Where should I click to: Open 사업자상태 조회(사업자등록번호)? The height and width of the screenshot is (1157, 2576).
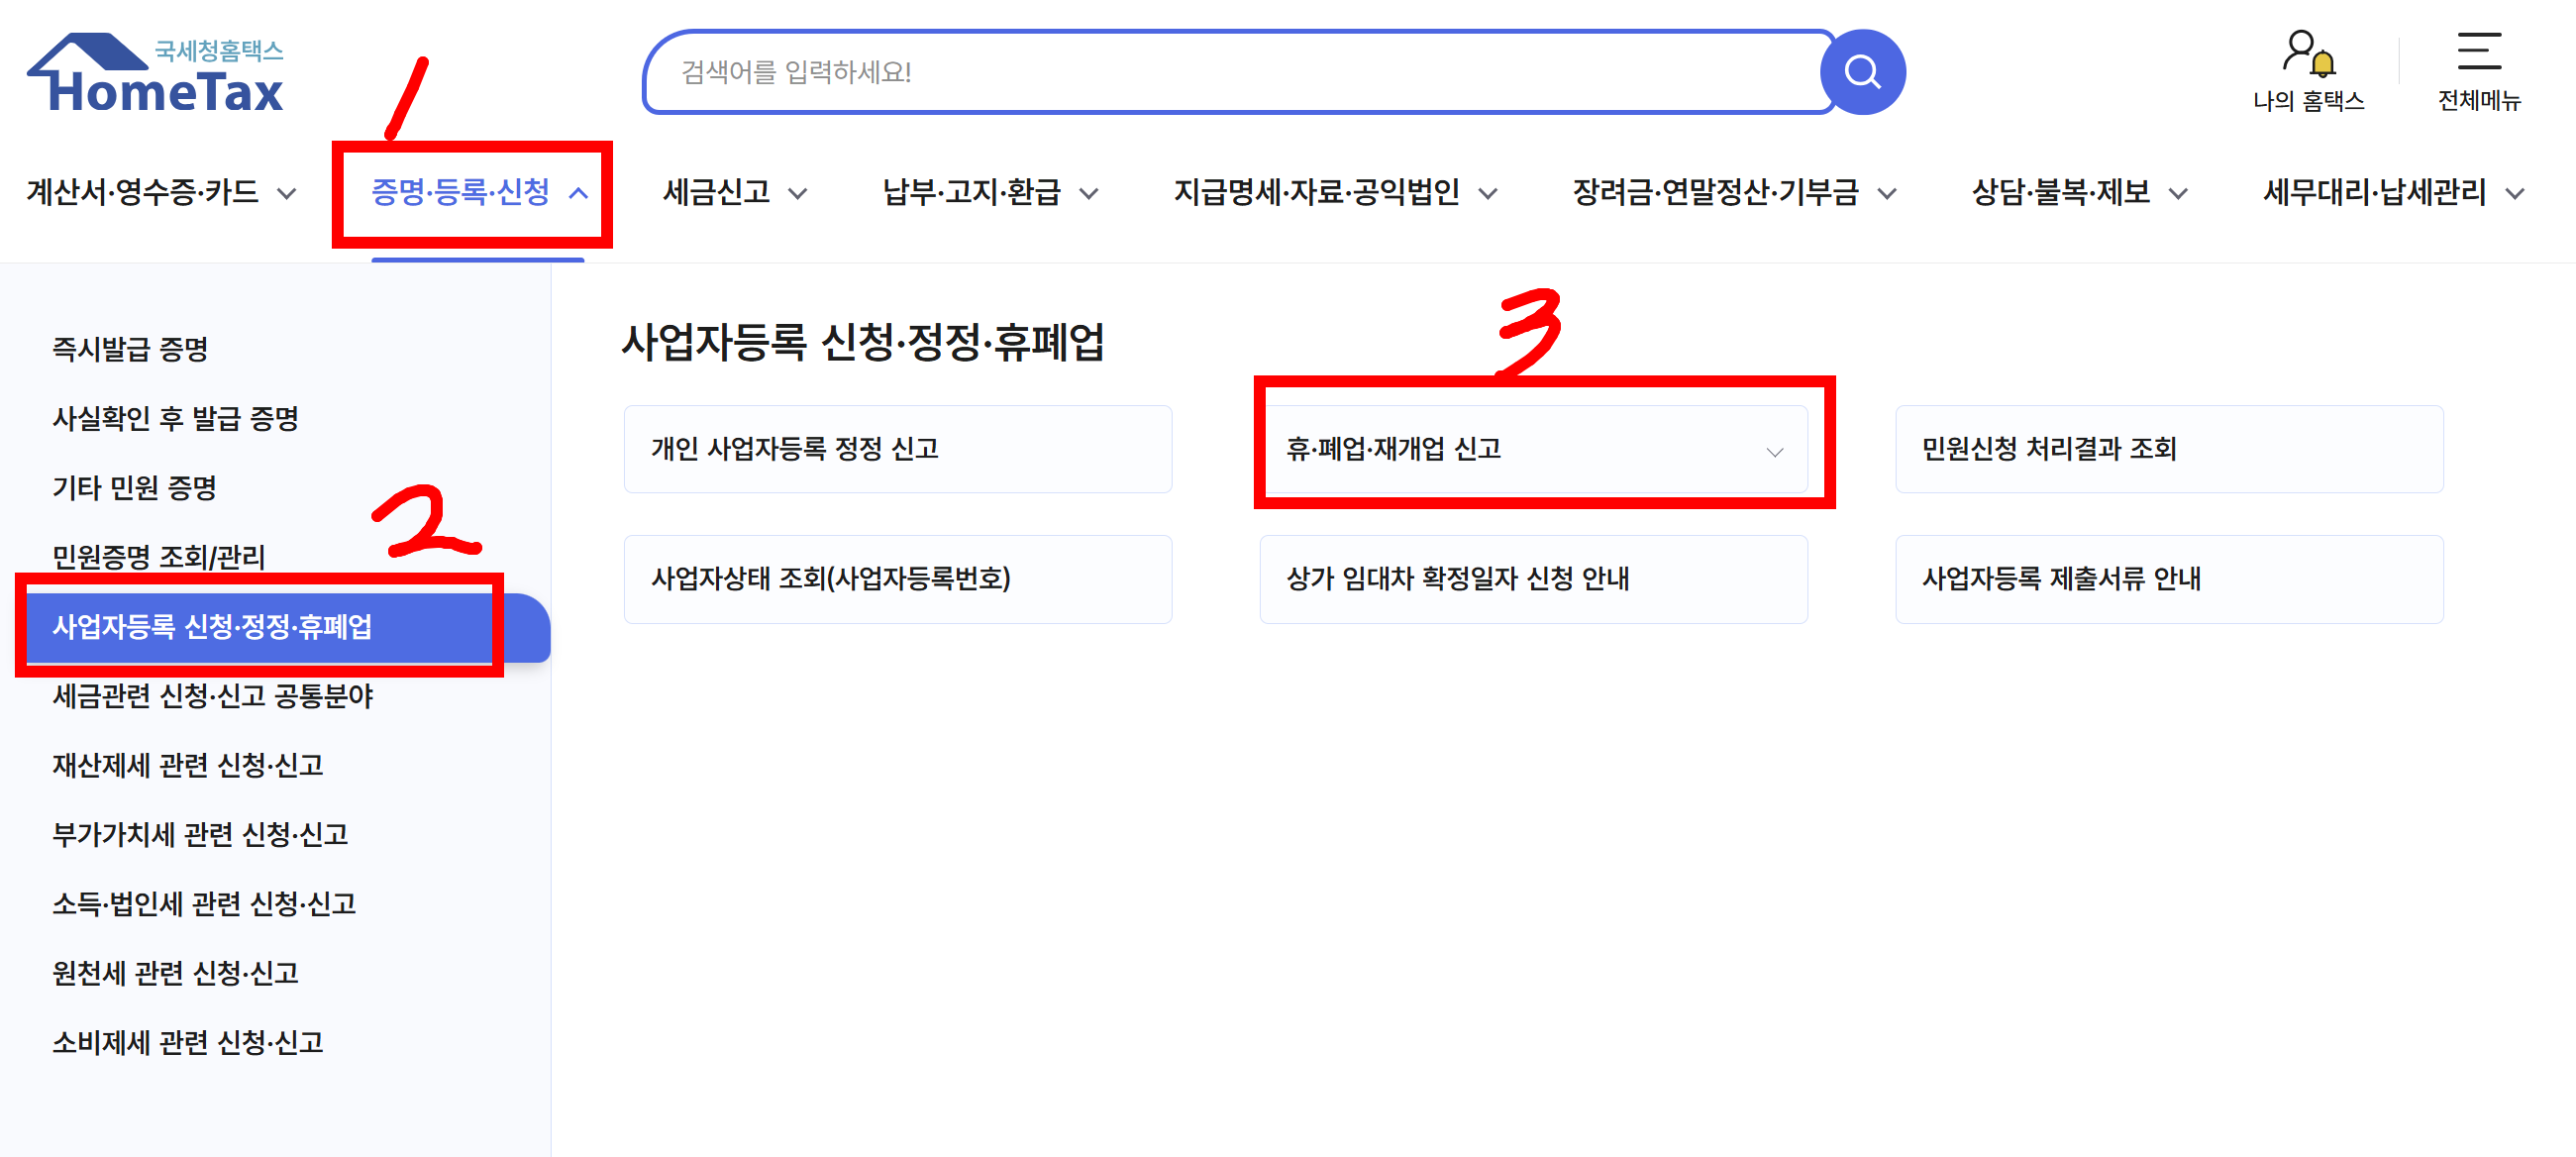[897, 578]
